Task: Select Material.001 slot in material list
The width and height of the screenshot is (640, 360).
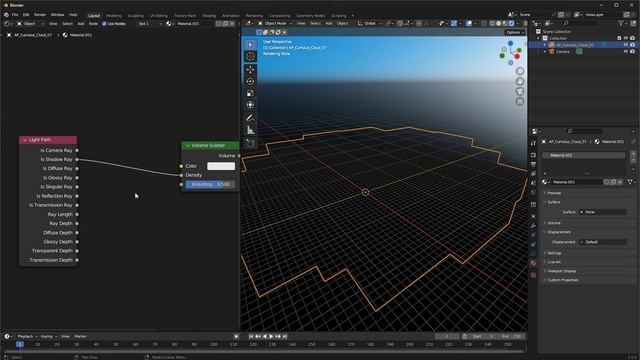Action: click(584, 156)
